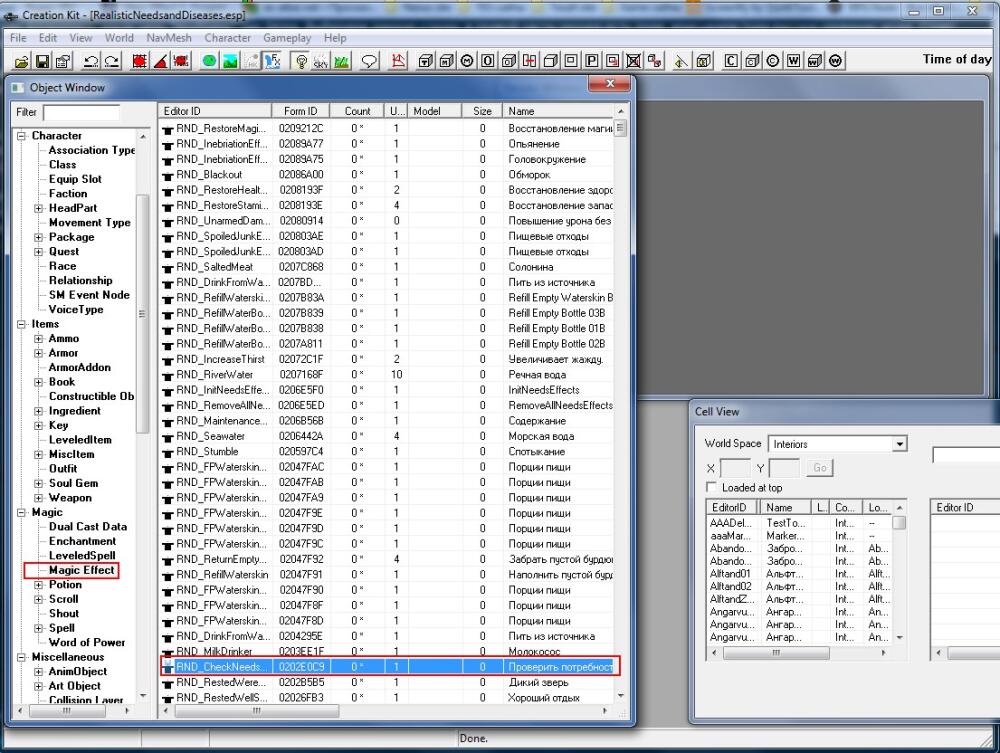Expand the Quest tree node
The height and width of the screenshot is (753, 1000).
(x=39, y=252)
